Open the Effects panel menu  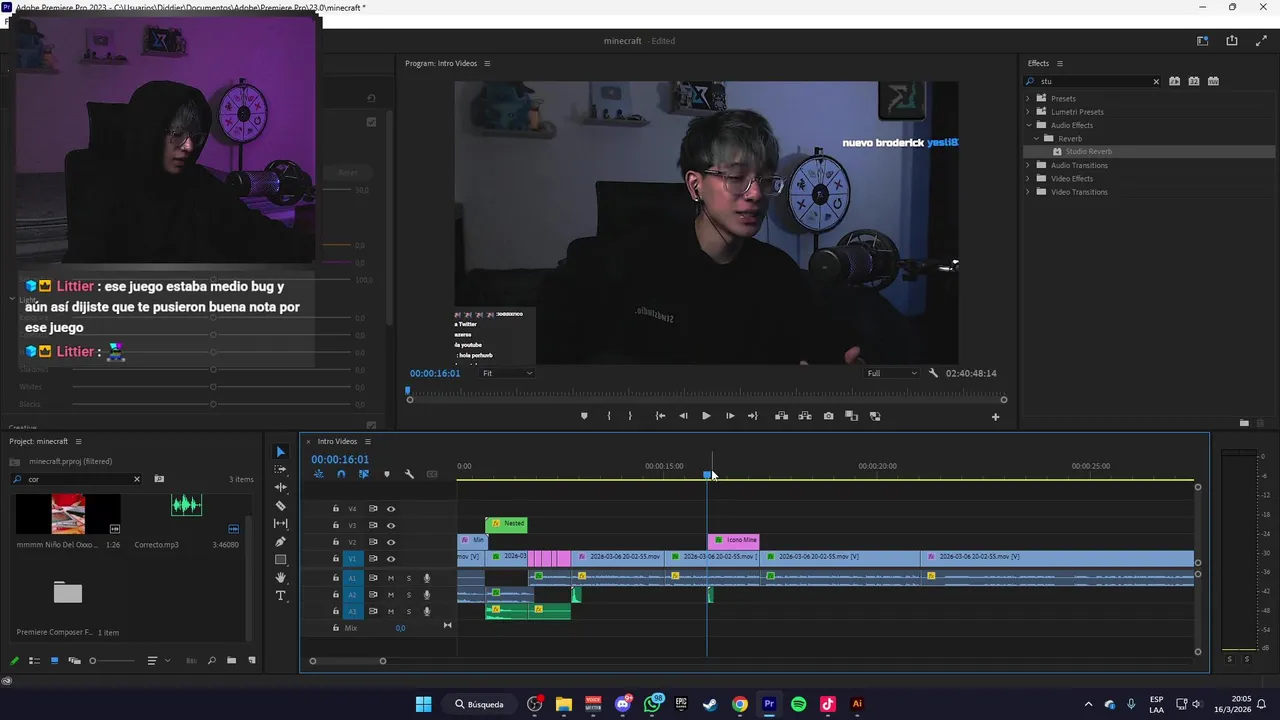click(1060, 63)
